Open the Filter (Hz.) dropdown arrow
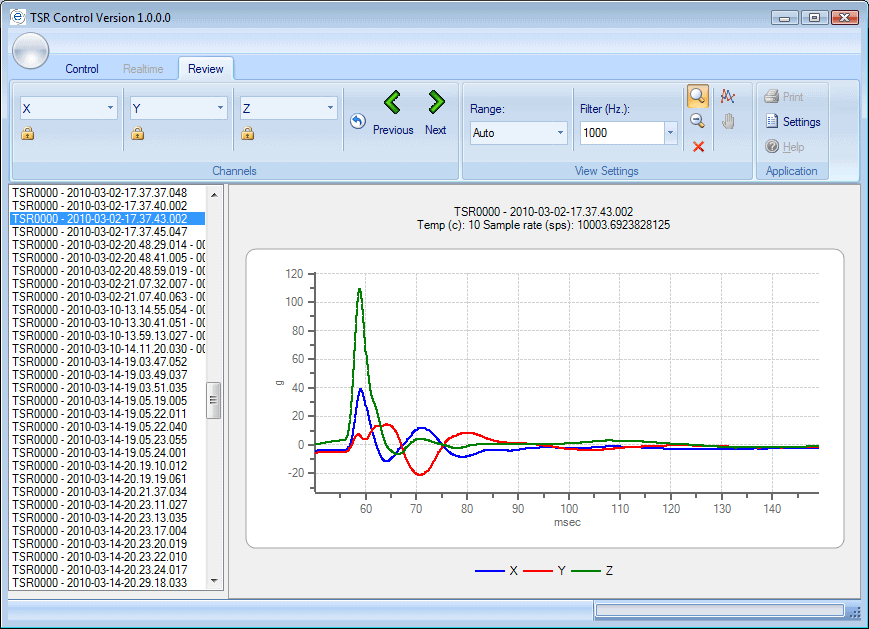This screenshot has width=869, height=629. coord(670,133)
